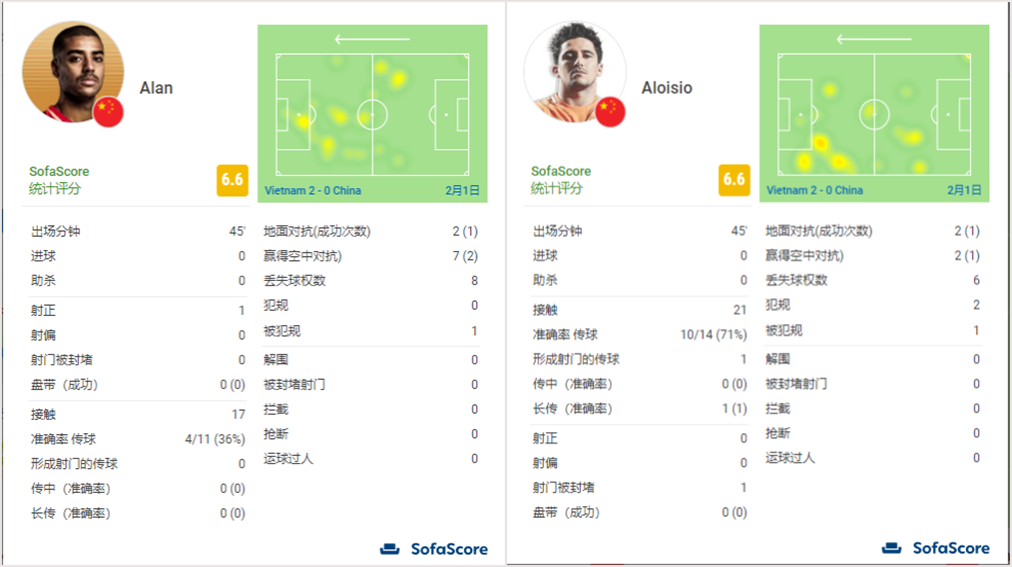This screenshot has height=567, width=1012.
Task: Click the Aloisio player name
Action: click(667, 88)
